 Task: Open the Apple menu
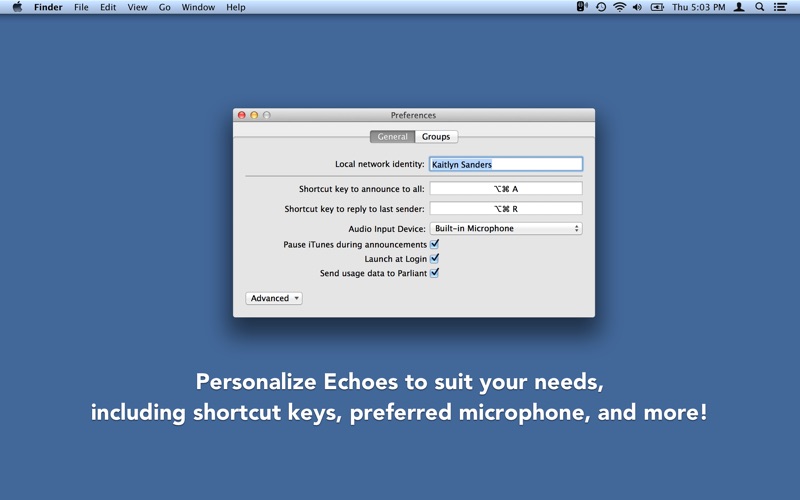(x=17, y=7)
